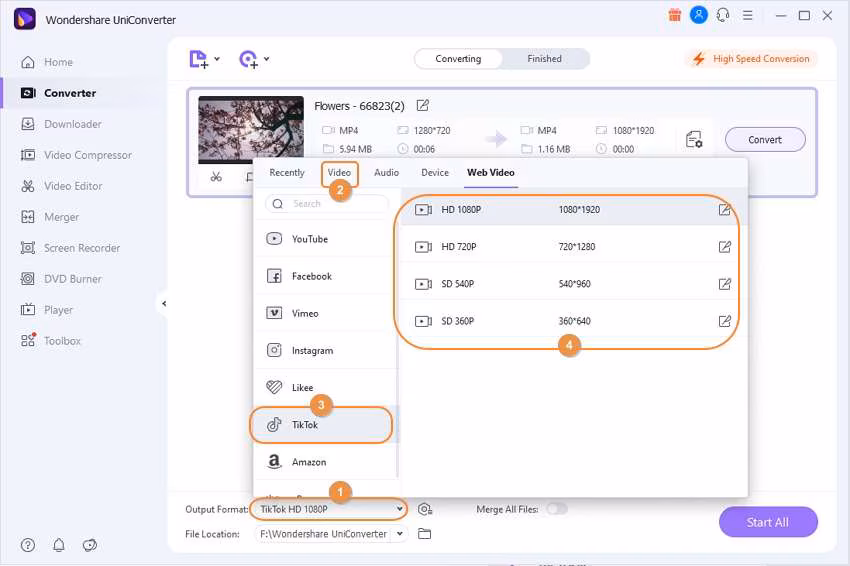Edit the HD 1080P preset settings
The image size is (850, 566).
[724, 210]
